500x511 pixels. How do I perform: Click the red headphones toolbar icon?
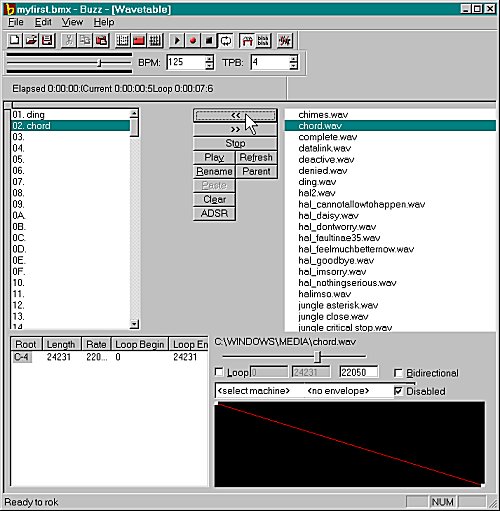[247, 41]
